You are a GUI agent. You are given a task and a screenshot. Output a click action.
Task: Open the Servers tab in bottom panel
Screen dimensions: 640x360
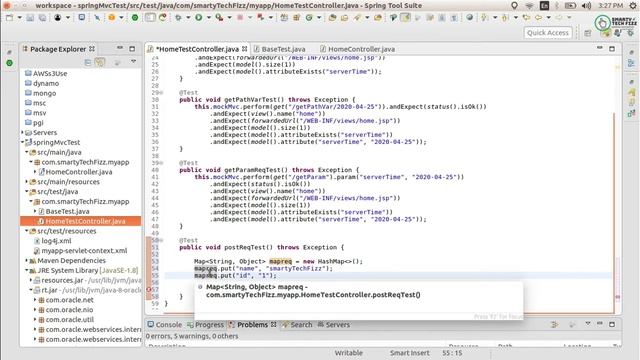point(334,325)
